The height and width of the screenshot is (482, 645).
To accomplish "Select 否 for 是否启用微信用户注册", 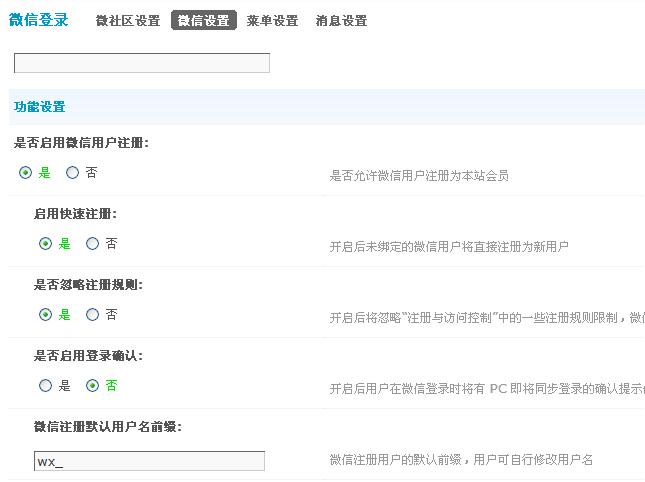I will click(72, 172).
